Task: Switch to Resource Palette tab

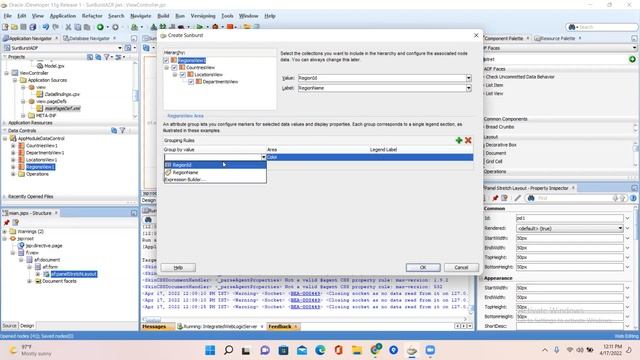Action: (557, 38)
